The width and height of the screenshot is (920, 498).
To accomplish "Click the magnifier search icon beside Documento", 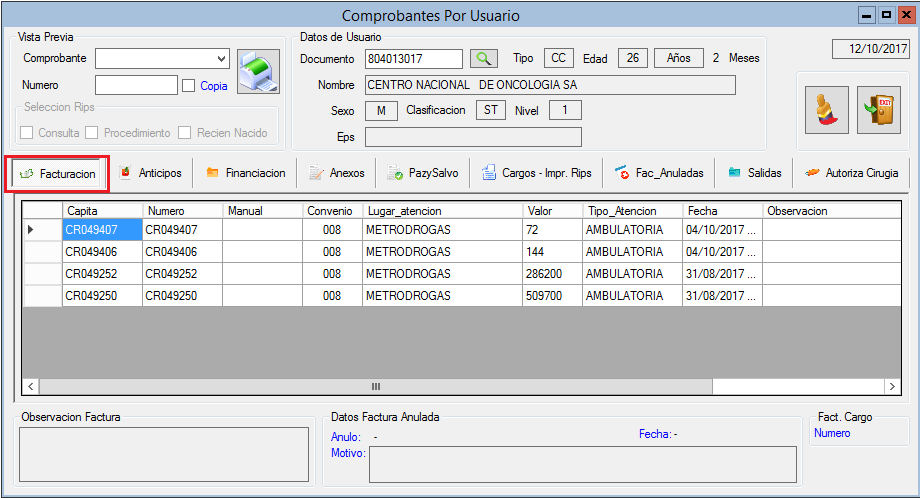I will [x=484, y=59].
